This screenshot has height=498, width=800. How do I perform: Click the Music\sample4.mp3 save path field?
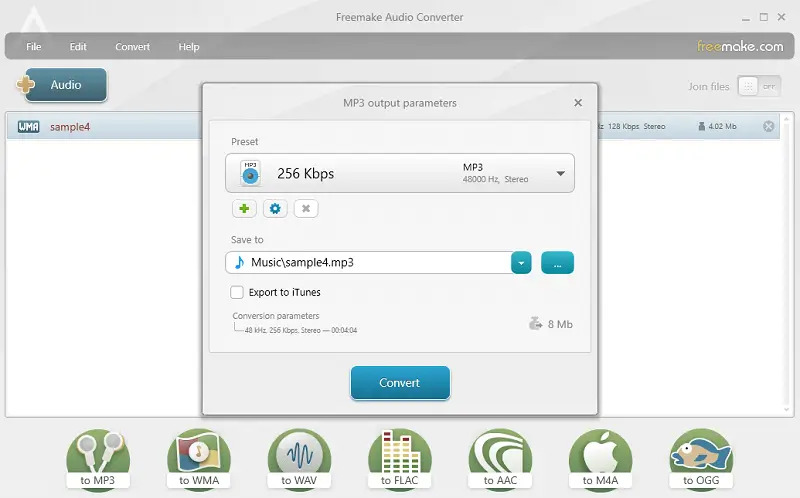[x=368, y=262]
